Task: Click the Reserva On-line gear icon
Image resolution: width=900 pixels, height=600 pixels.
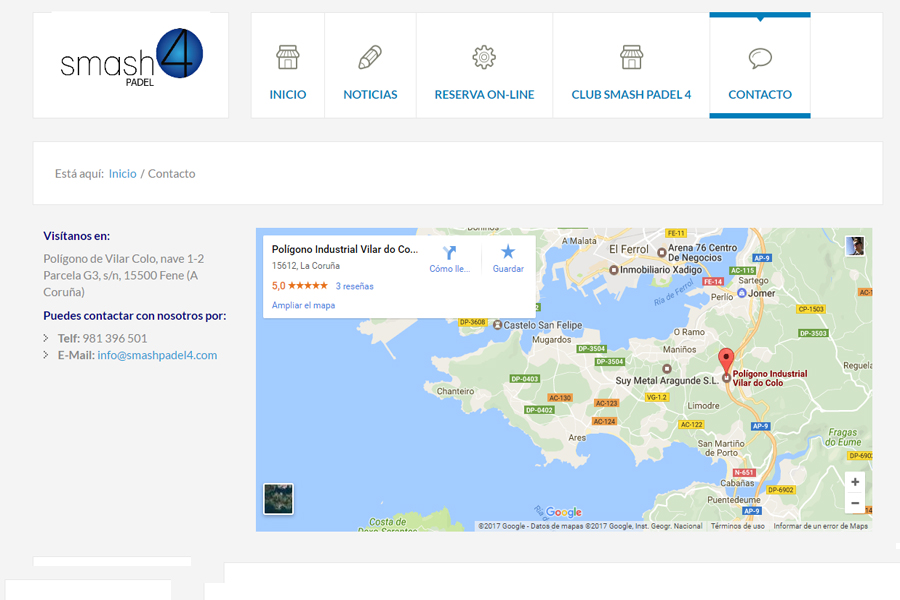Action: pos(484,57)
